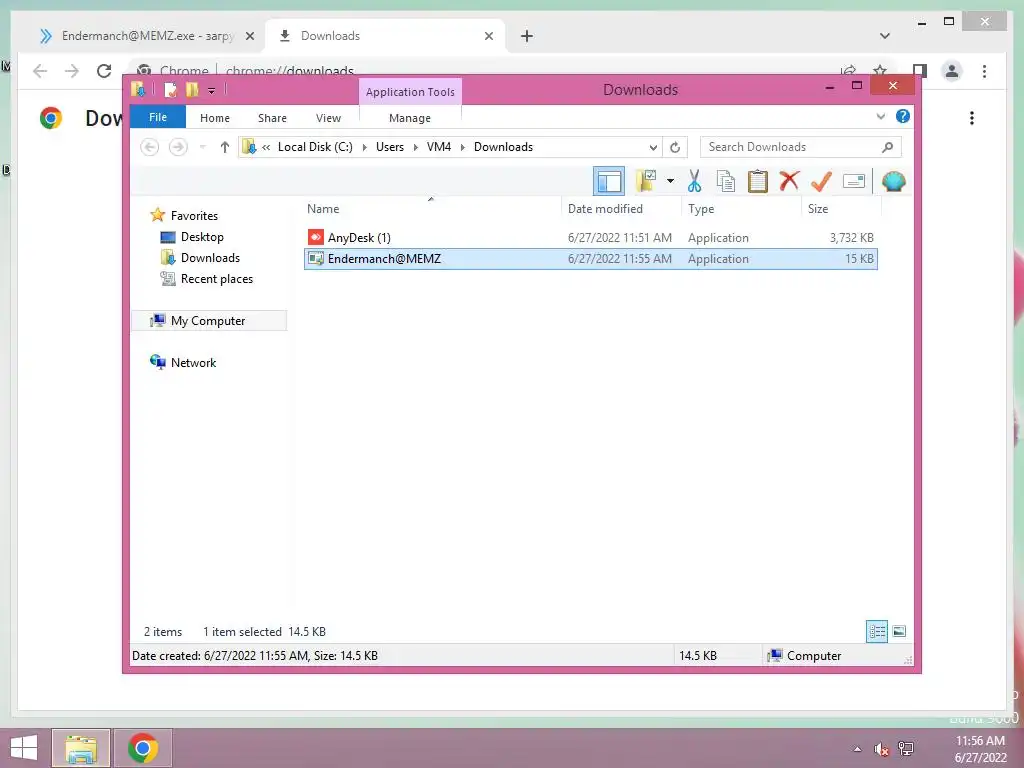The height and width of the screenshot is (768, 1024).
Task: Cut selected file with scissors icon
Action: click(x=694, y=182)
